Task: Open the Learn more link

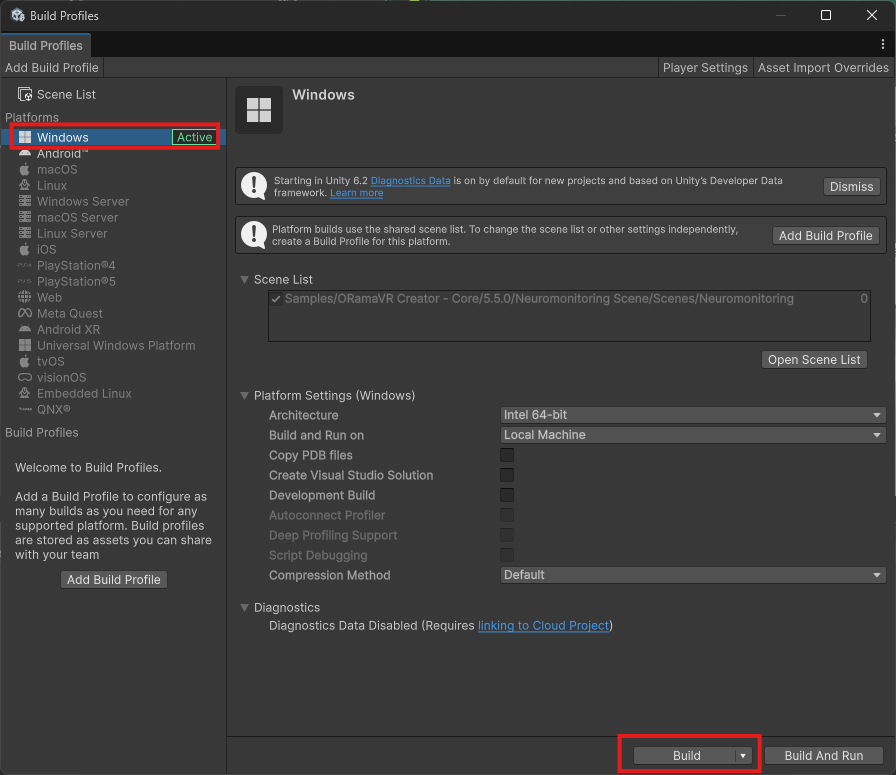Action: (357, 193)
